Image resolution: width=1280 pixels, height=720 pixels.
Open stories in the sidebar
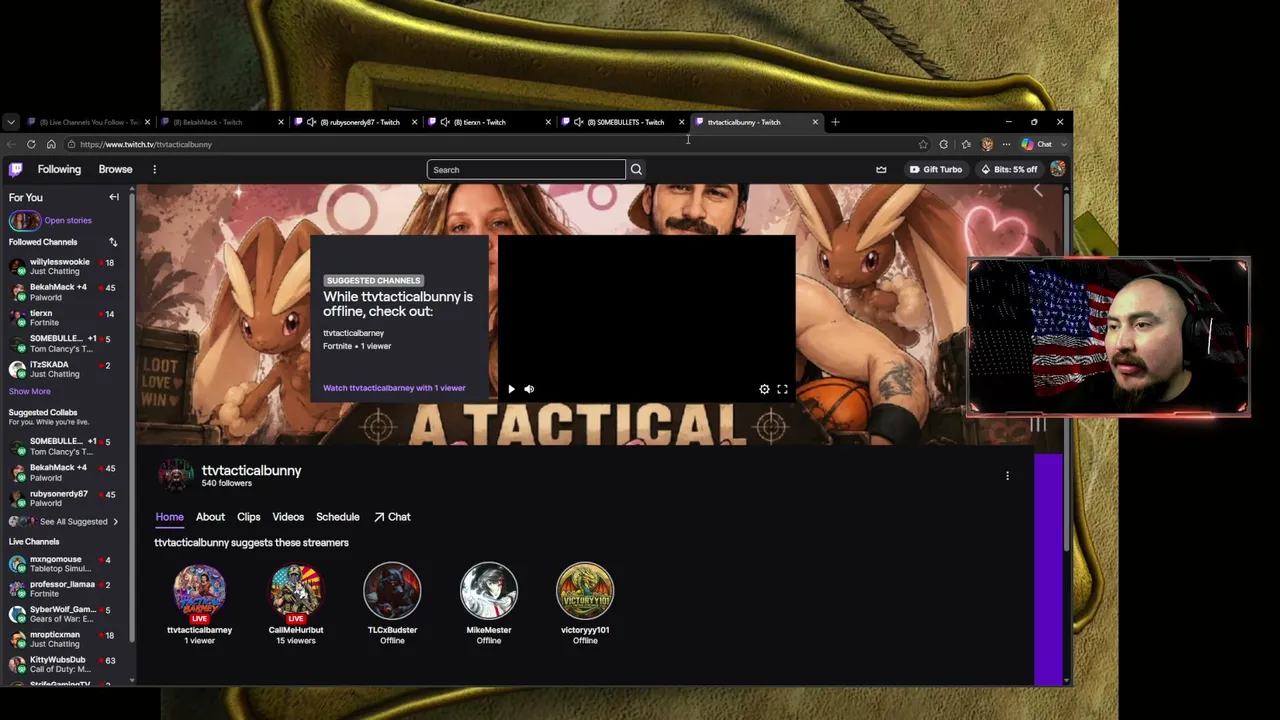click(67, 220)
